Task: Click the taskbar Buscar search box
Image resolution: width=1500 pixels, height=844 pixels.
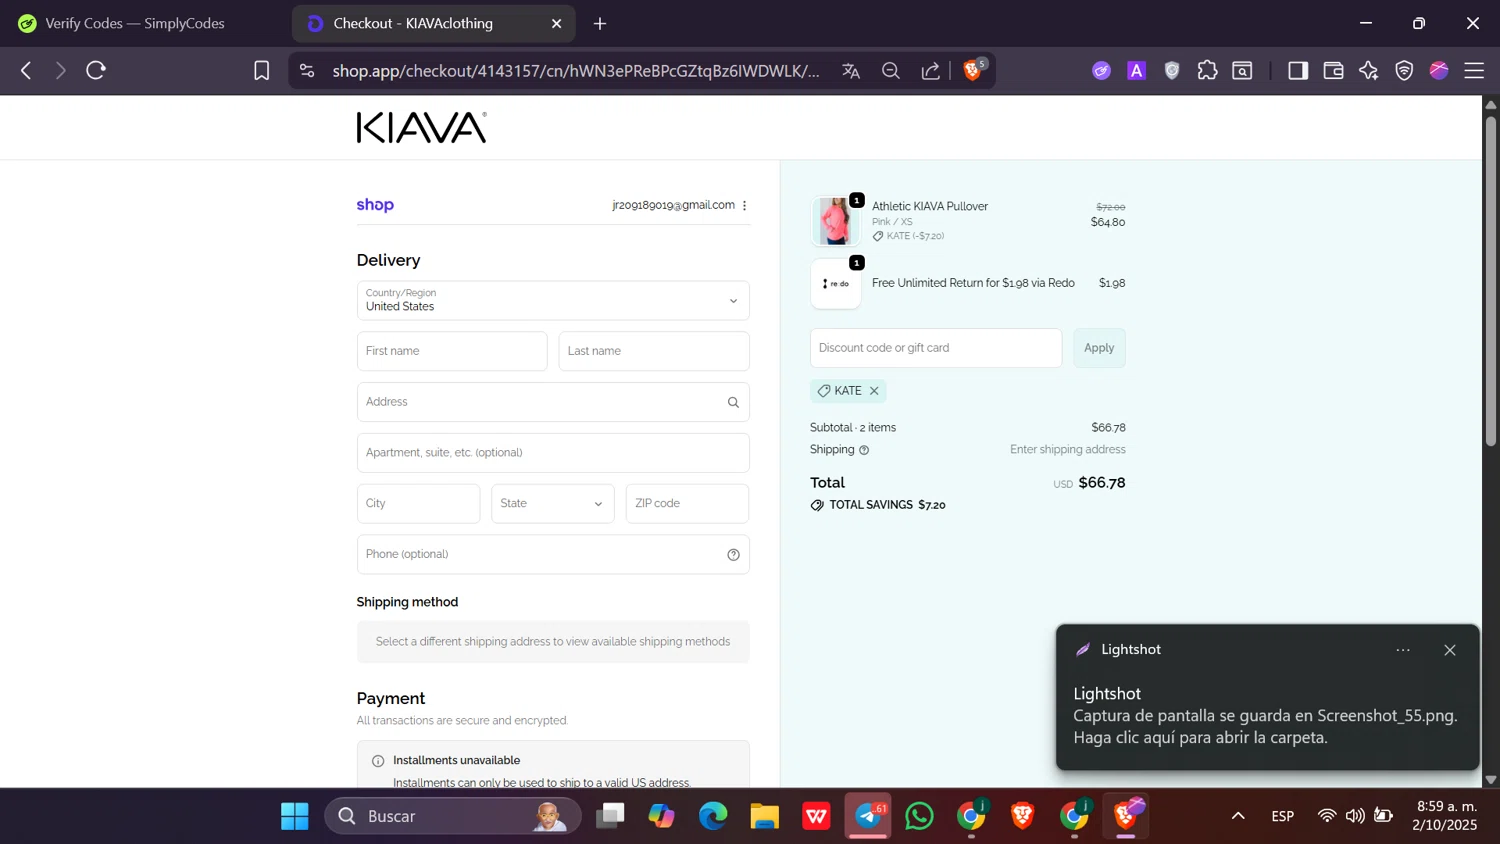Action: (x=453, y=816)
